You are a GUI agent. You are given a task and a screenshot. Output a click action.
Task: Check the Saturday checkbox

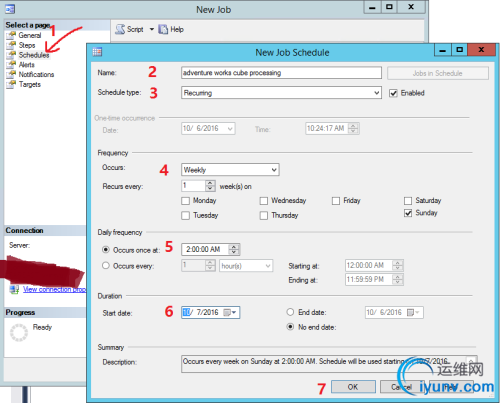(x=408, y=201)
